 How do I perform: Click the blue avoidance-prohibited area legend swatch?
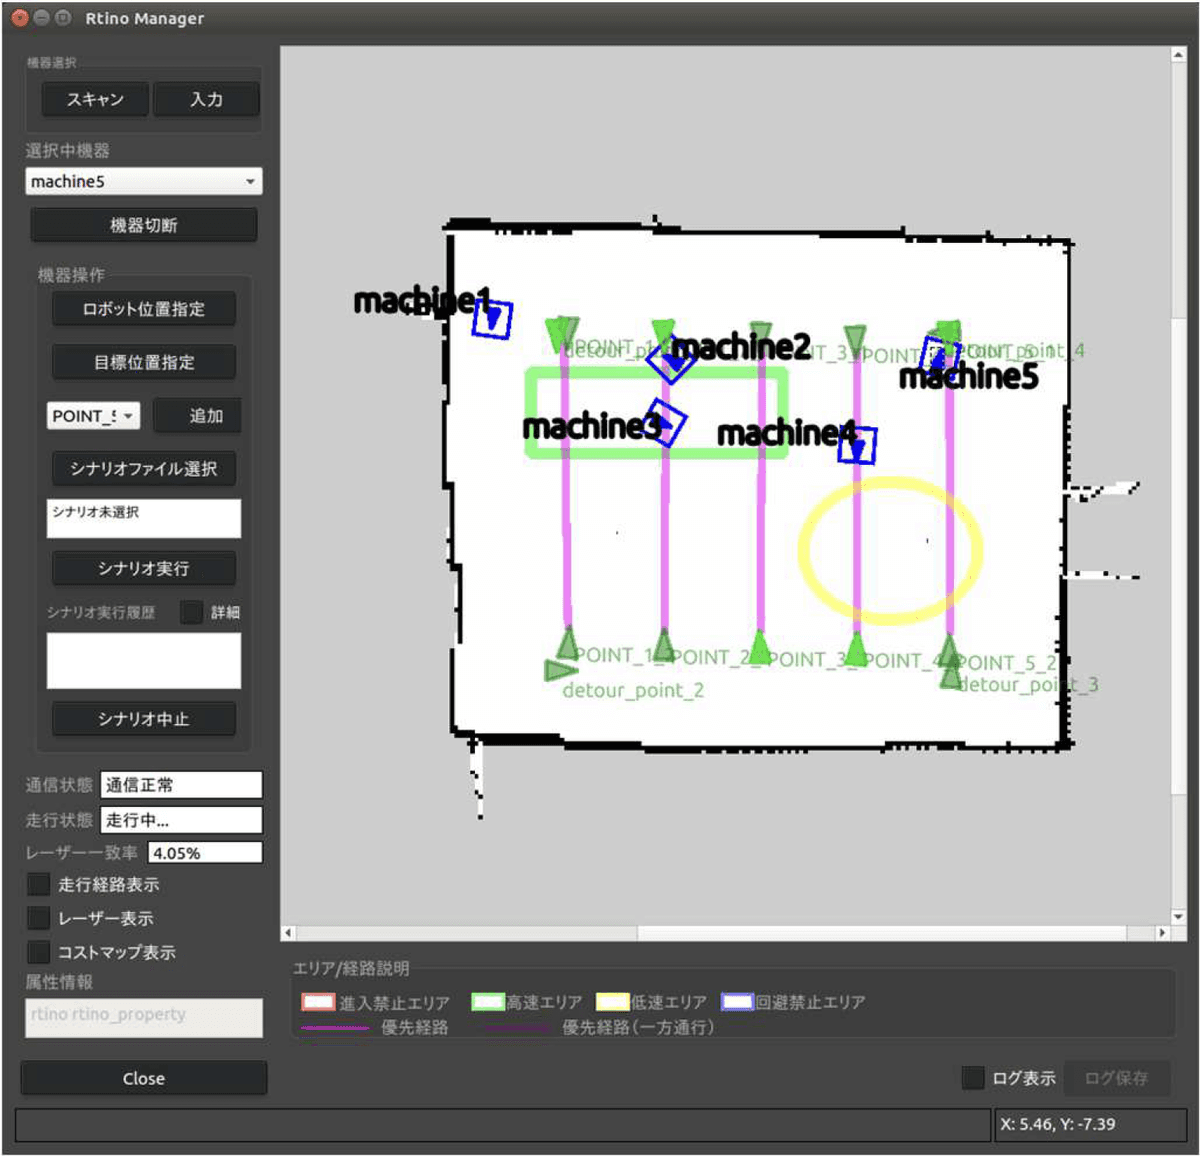coord(737,1002)
